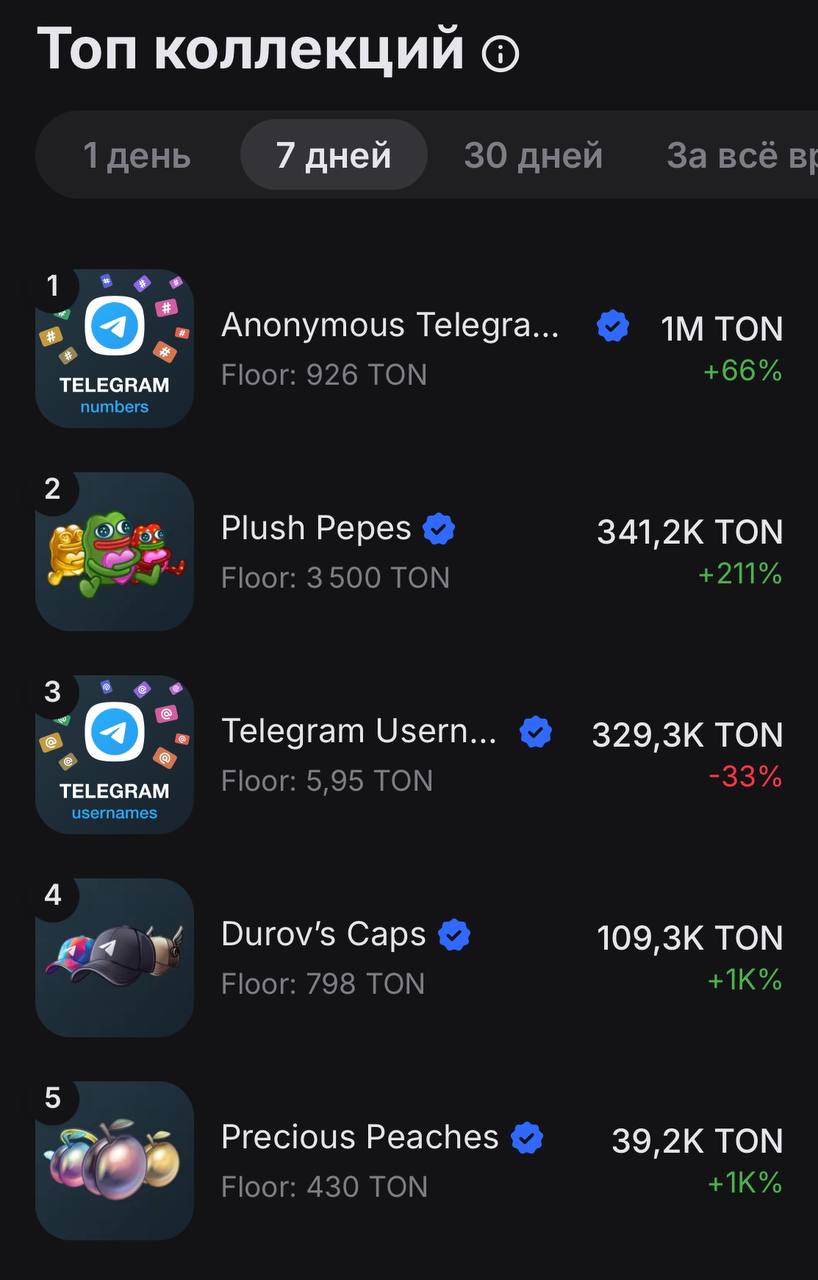Screen dimensions: 818x1280
Task: Open Anonymous Telegram Numbers collection name
Action: point(390,325)
